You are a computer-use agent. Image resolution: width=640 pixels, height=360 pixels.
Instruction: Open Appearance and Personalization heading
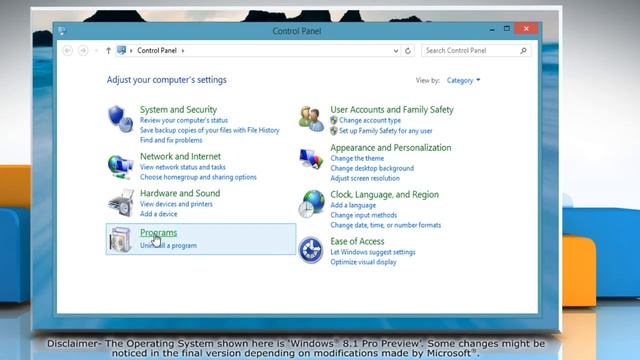[391, 148]
